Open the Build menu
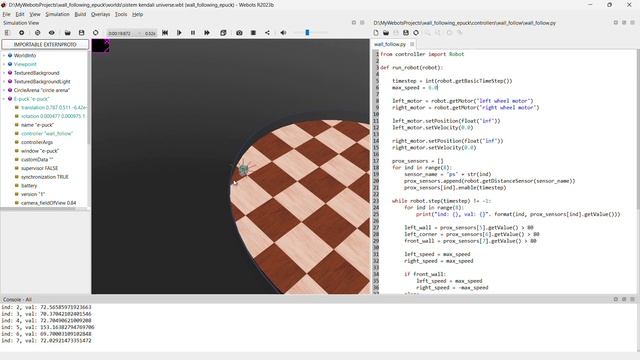Screen dimensions: 640x360 tap(80, 14)
